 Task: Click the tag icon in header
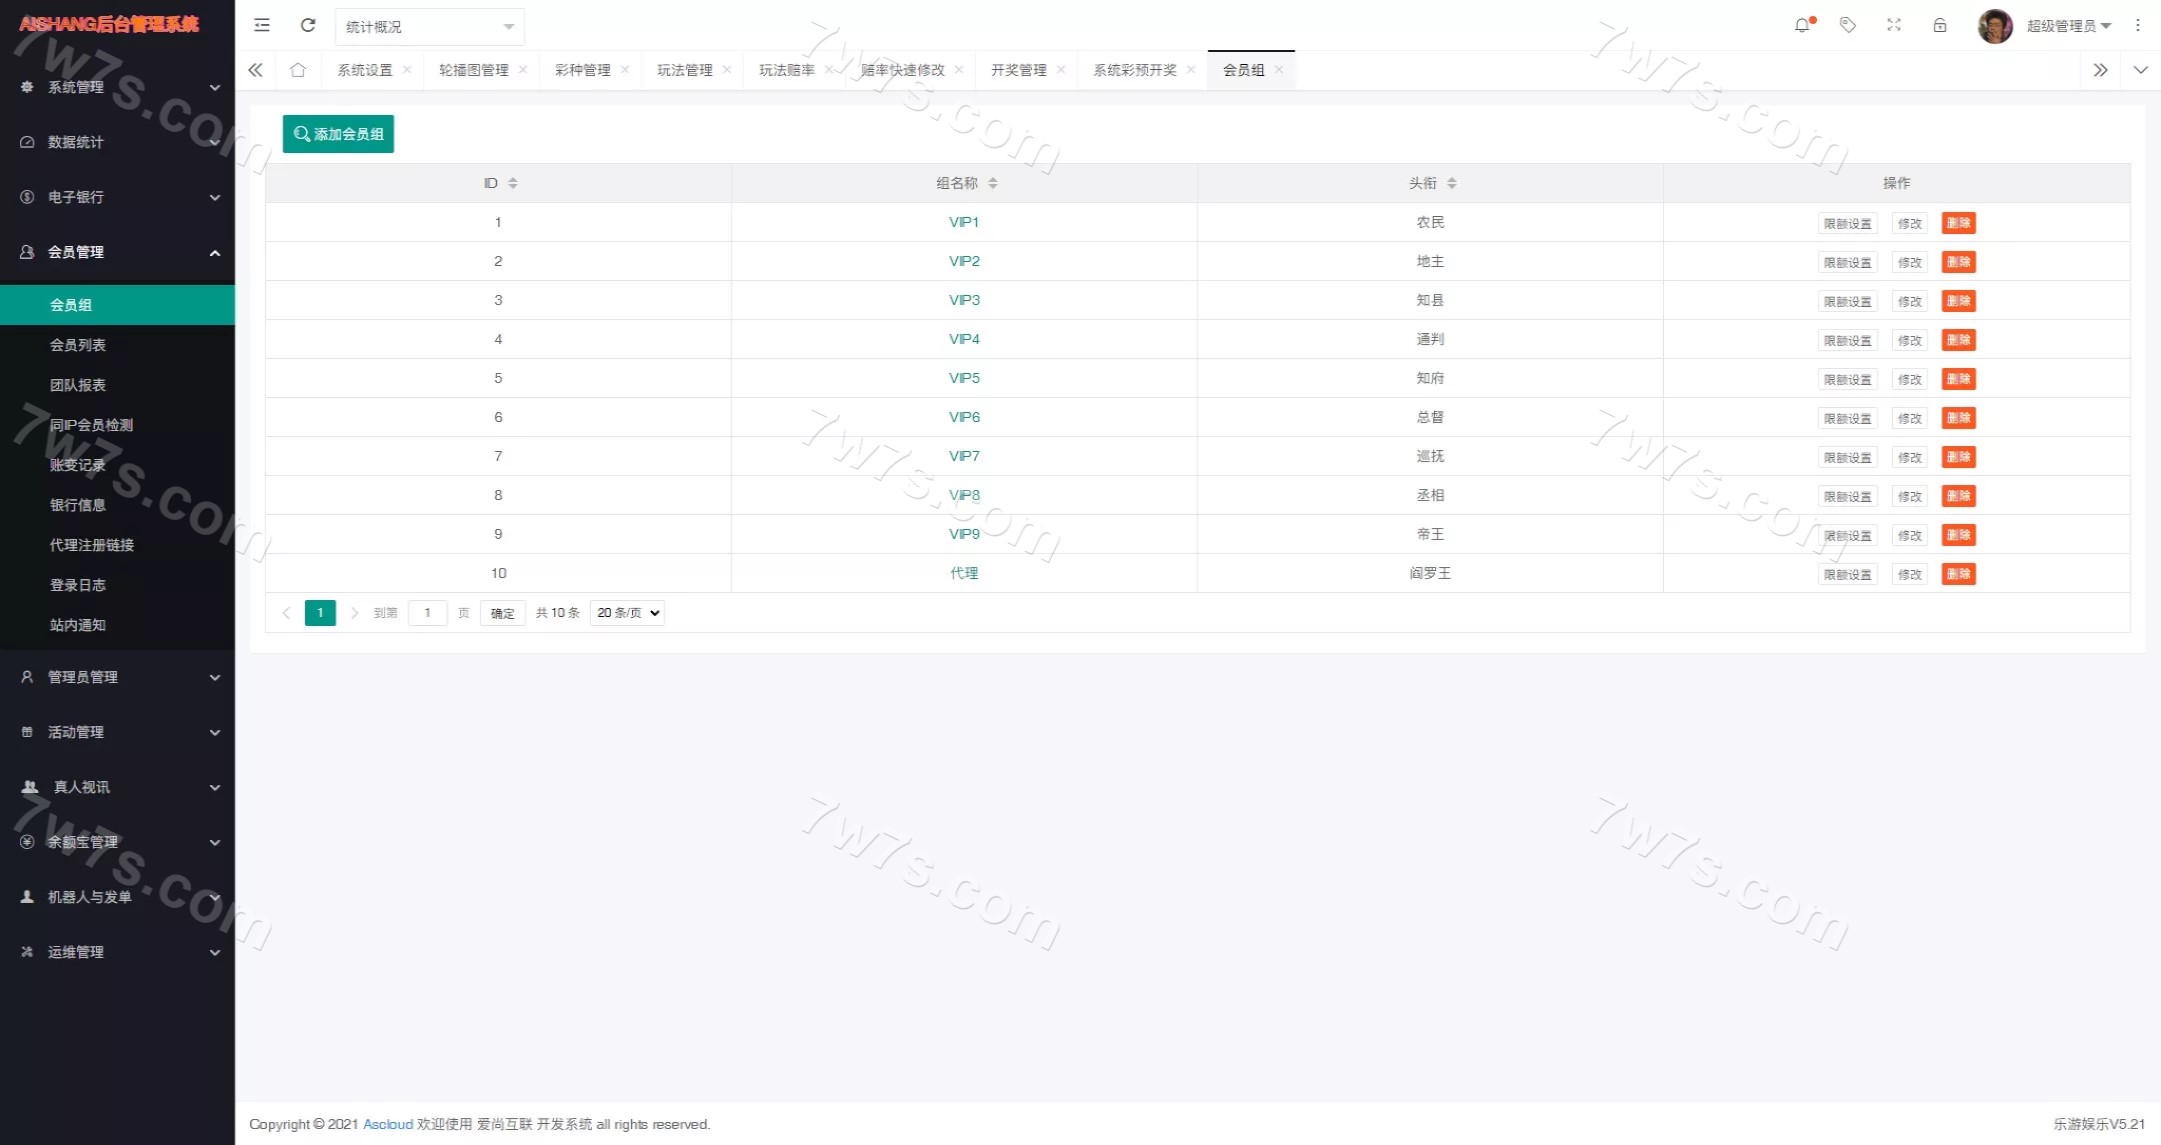1848,26
